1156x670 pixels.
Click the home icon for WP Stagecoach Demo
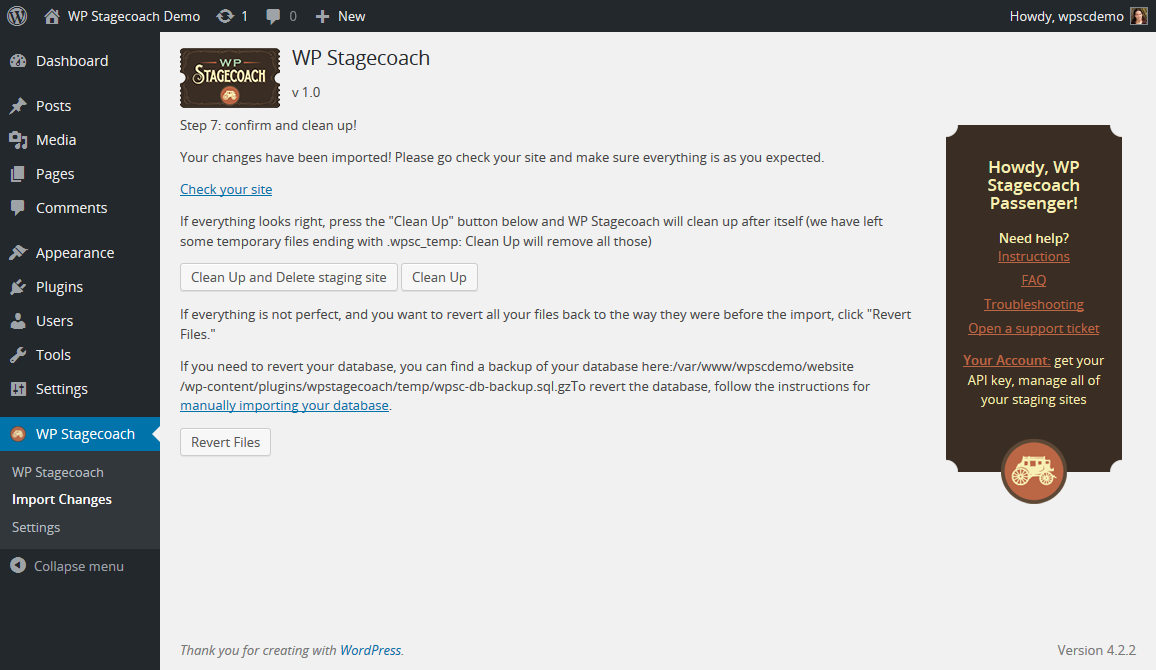[52, 16]
